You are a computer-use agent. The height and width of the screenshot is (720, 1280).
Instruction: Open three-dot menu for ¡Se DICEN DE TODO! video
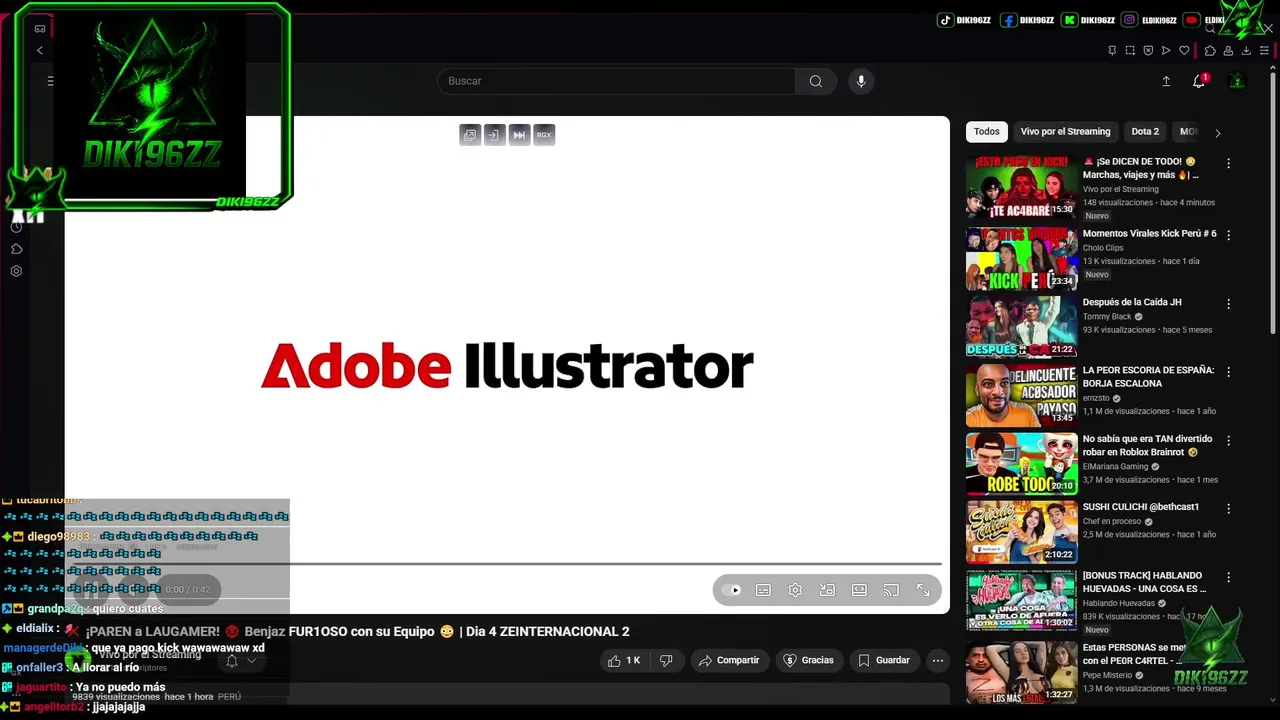(1228, 163)
